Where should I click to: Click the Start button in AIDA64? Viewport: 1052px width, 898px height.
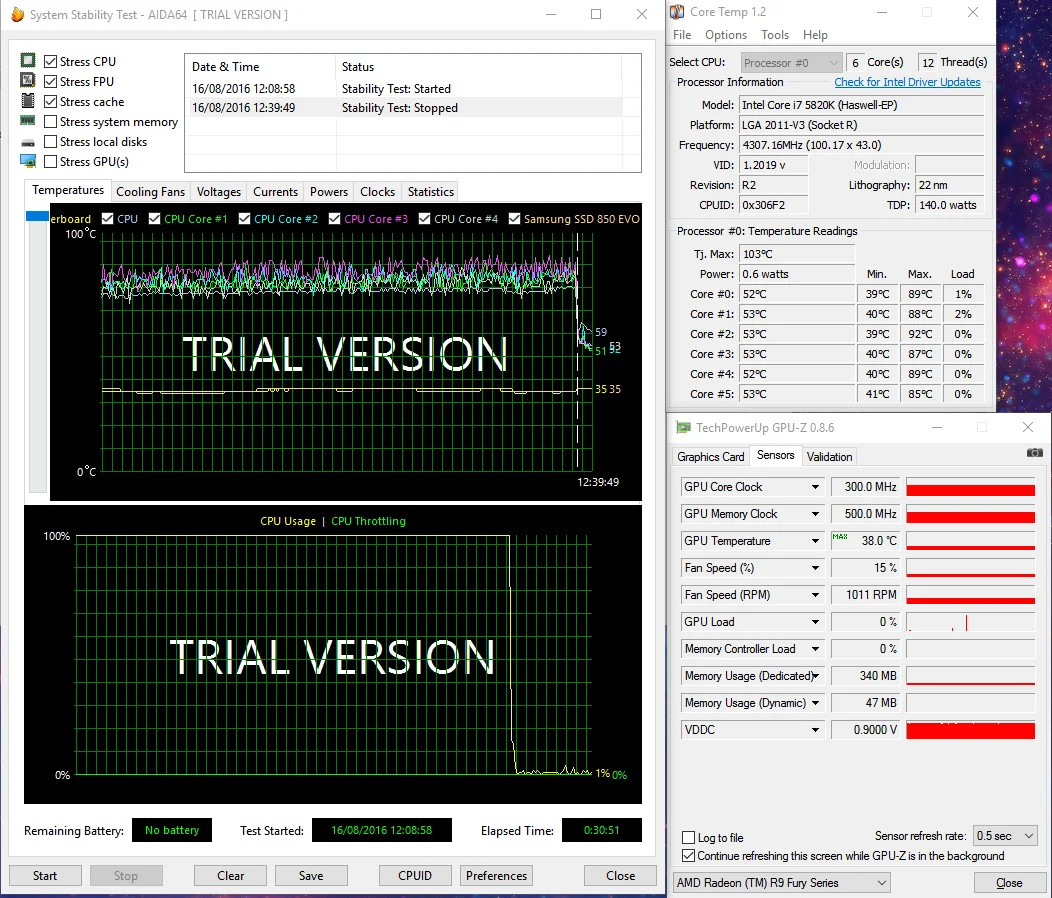click(45, 876)
